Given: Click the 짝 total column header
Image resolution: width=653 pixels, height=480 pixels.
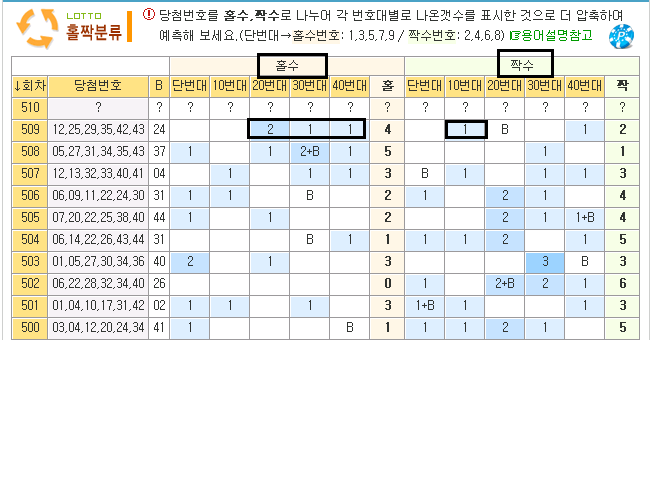Looking at the screenshot, I should point(623,86).
